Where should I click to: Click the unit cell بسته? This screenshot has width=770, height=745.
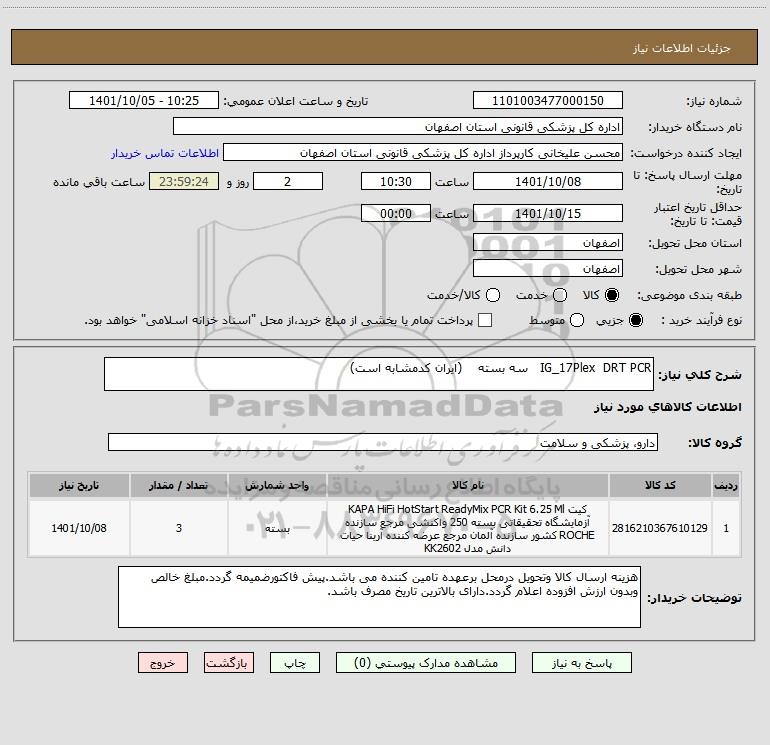pos(277,528)
